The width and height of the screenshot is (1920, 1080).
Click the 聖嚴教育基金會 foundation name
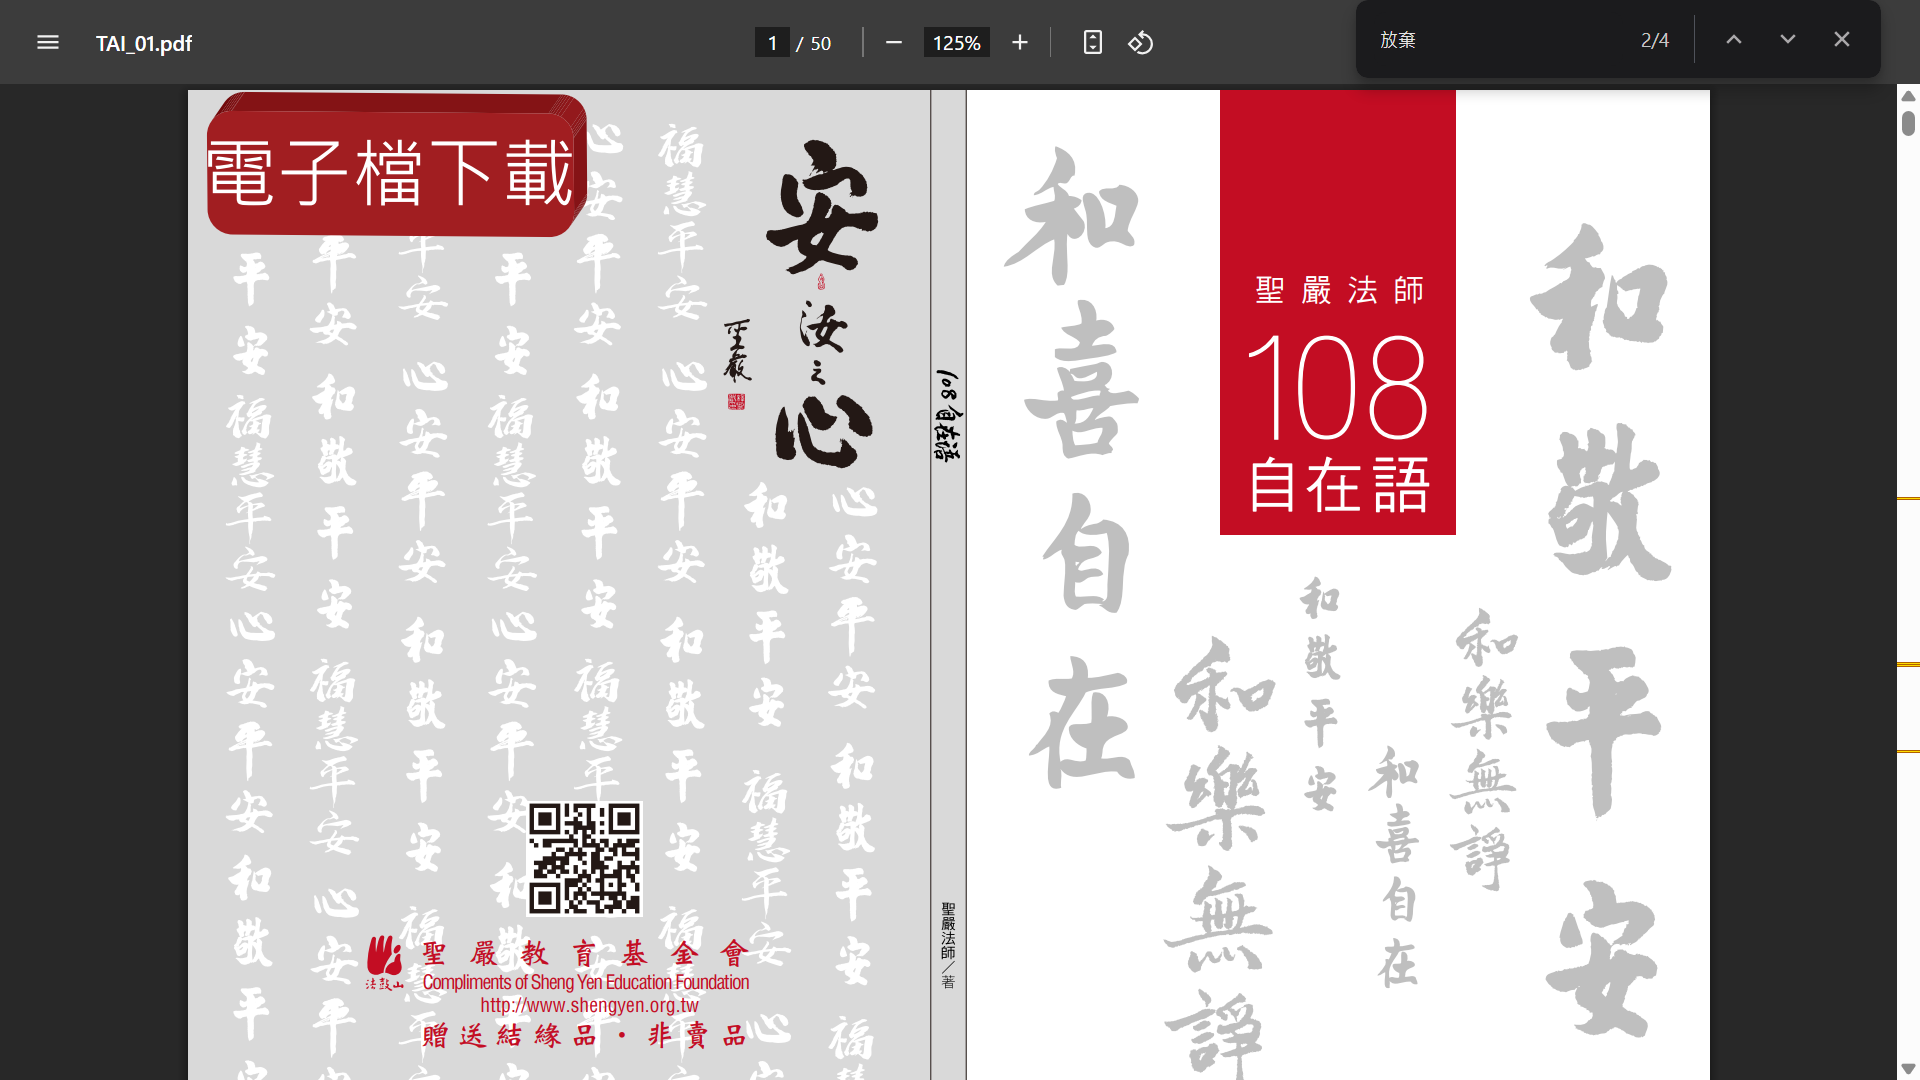585,953
